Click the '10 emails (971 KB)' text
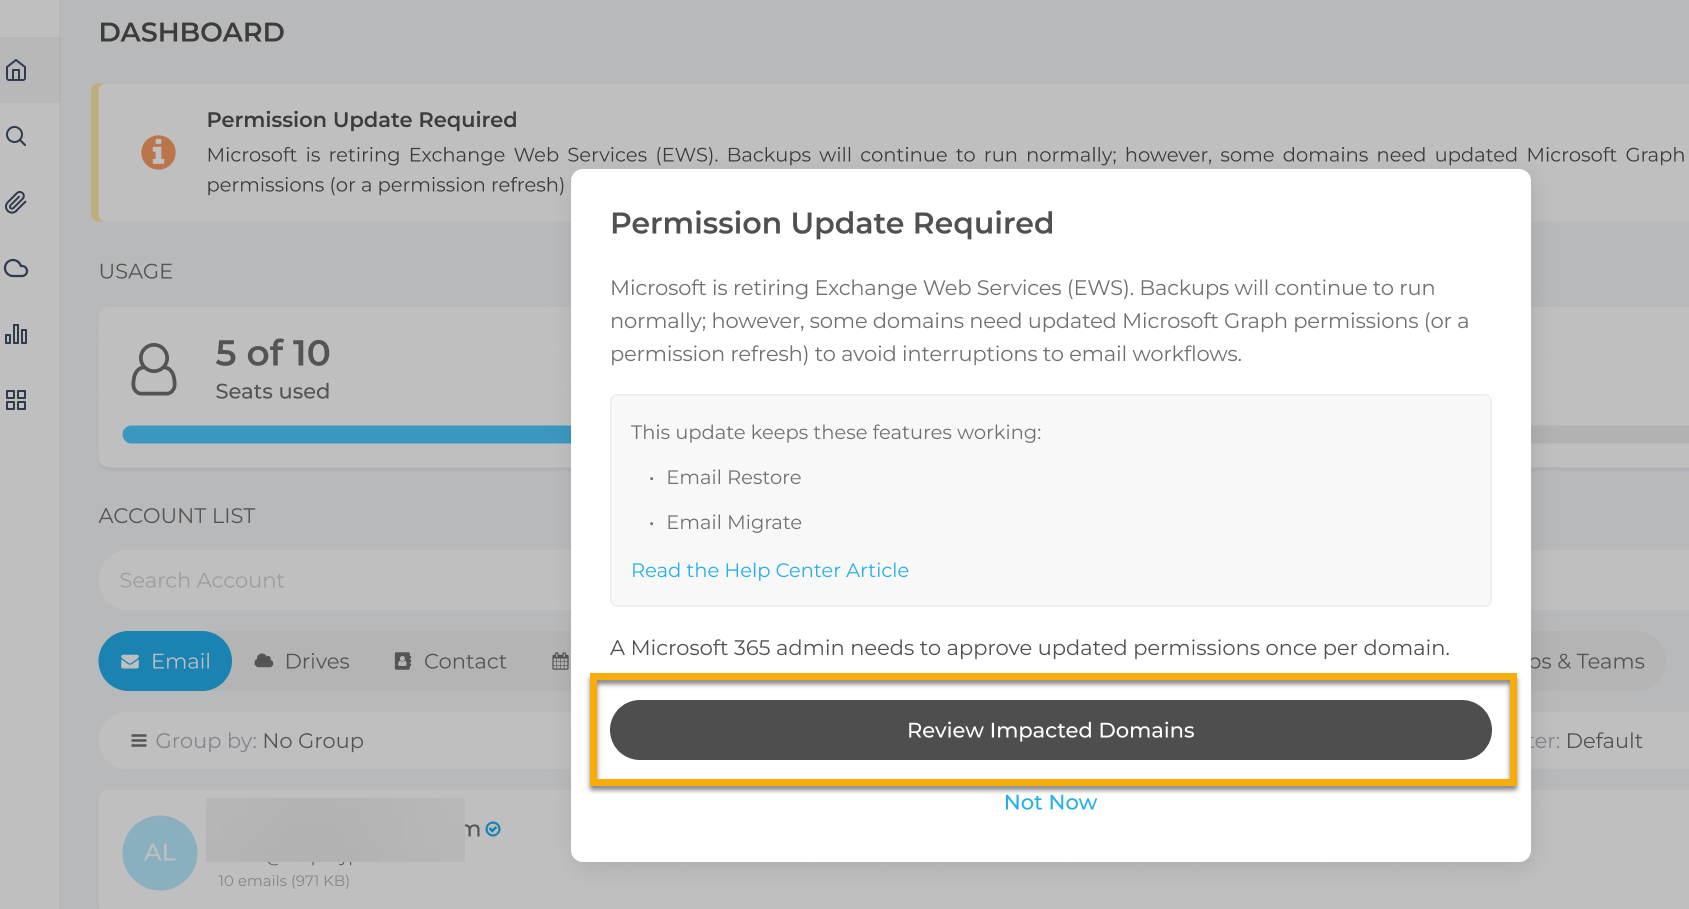This screenshot has height=909, width=1689. point(284,881)
